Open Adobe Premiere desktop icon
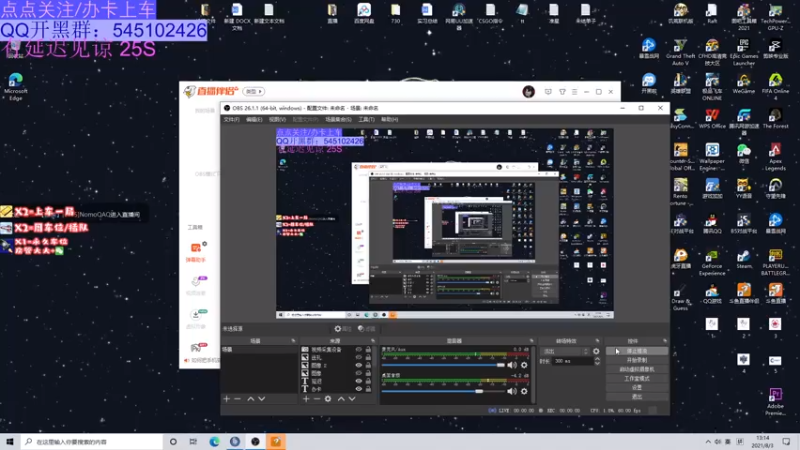The height and width of the screenshot is (450, 800). point(775,402)
